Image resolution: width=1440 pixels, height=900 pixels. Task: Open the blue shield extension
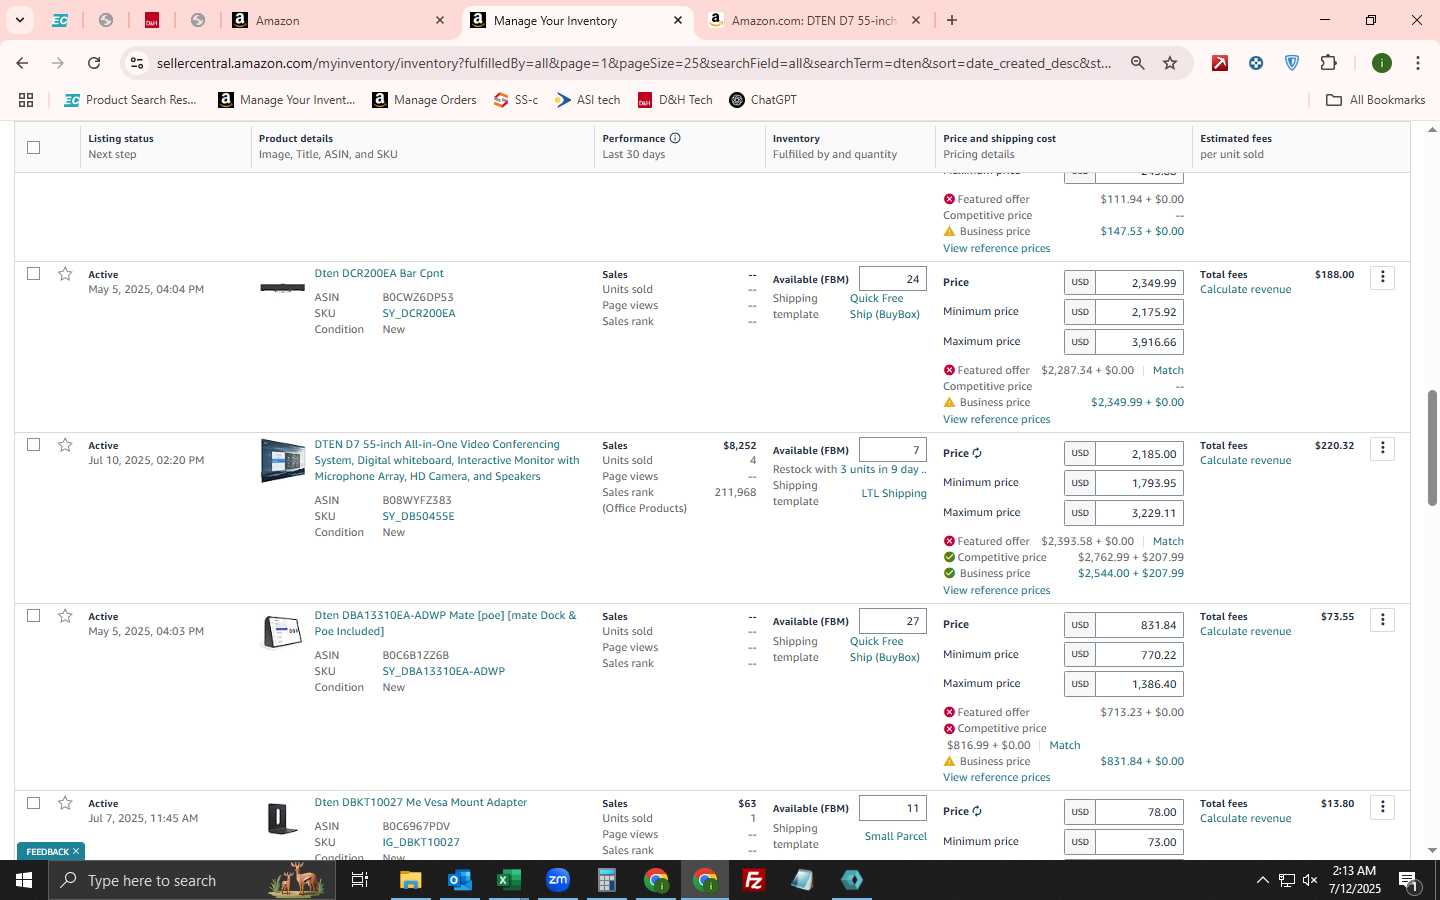click(x=1292, y=63)
